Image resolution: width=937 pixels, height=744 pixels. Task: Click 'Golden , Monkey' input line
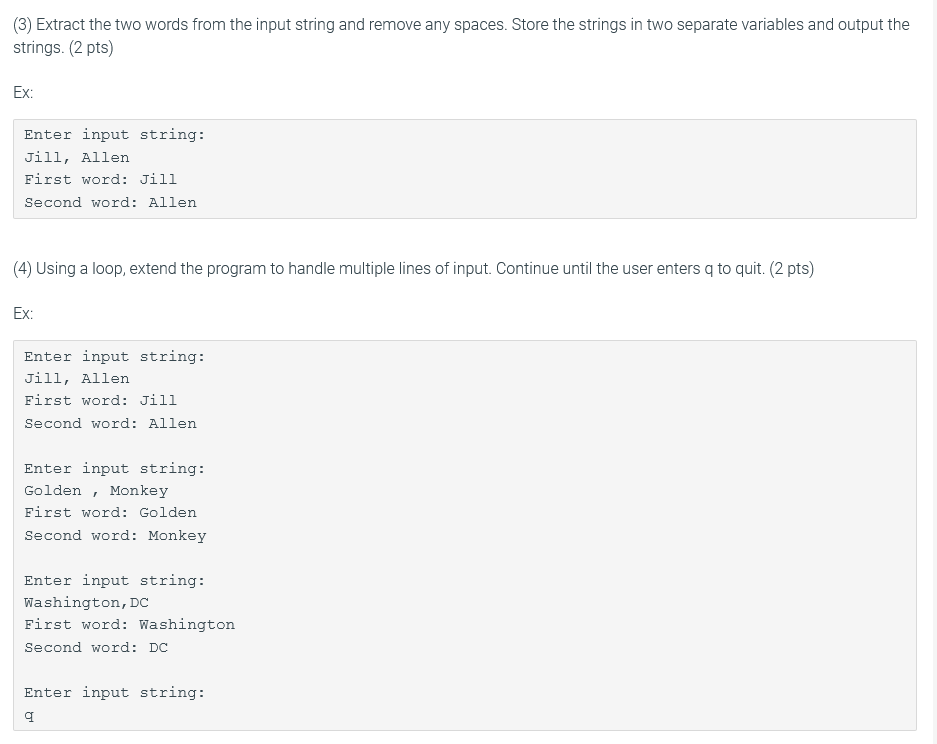(96, 491)
